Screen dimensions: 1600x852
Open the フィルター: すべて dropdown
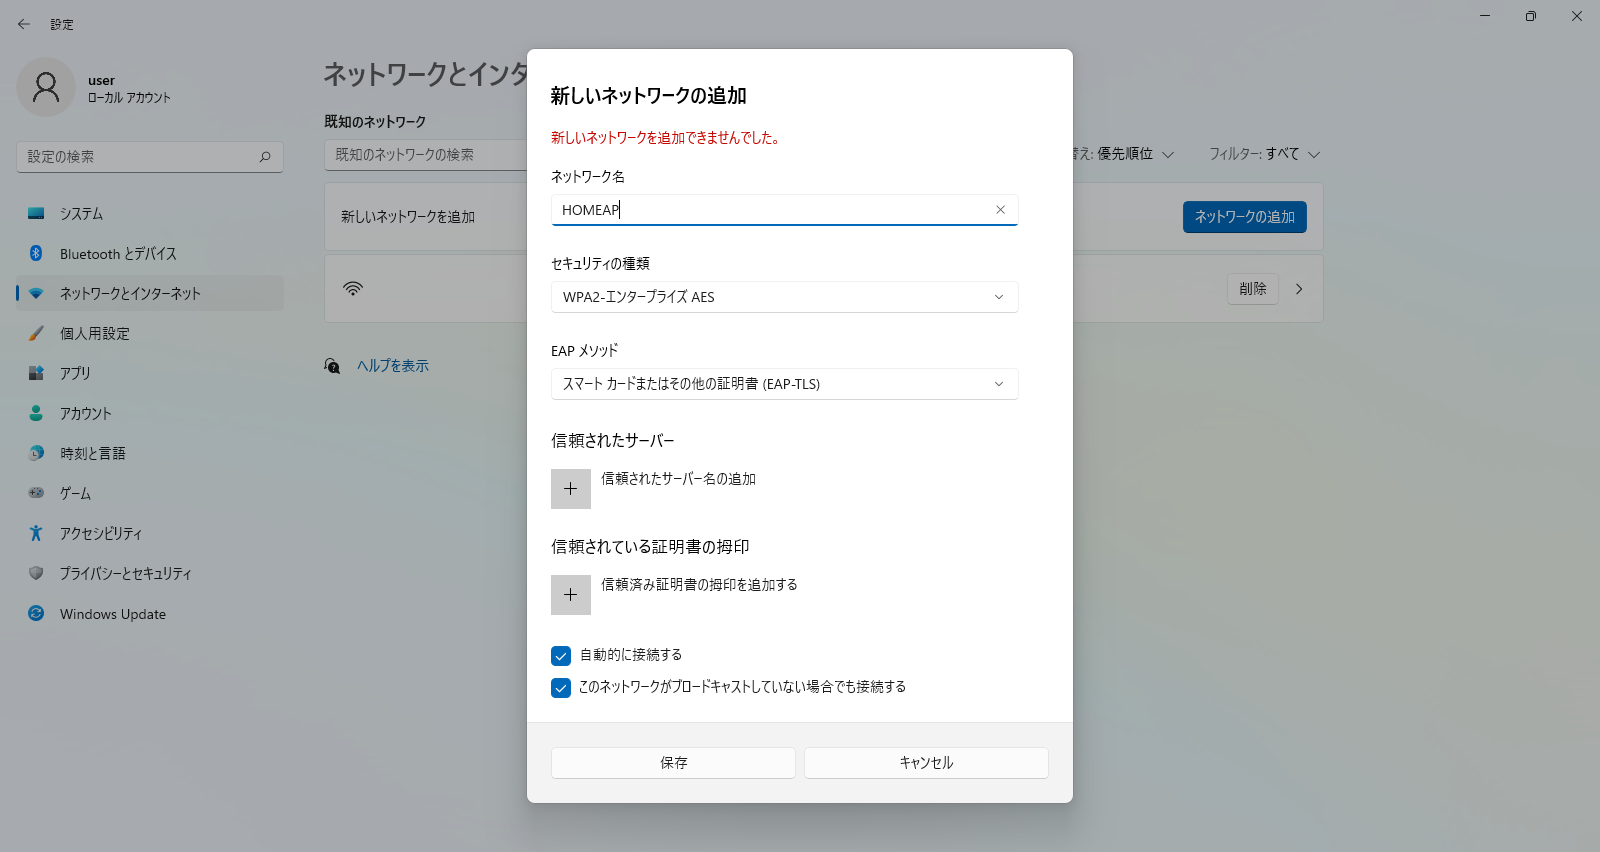[x=1265, y=154]
